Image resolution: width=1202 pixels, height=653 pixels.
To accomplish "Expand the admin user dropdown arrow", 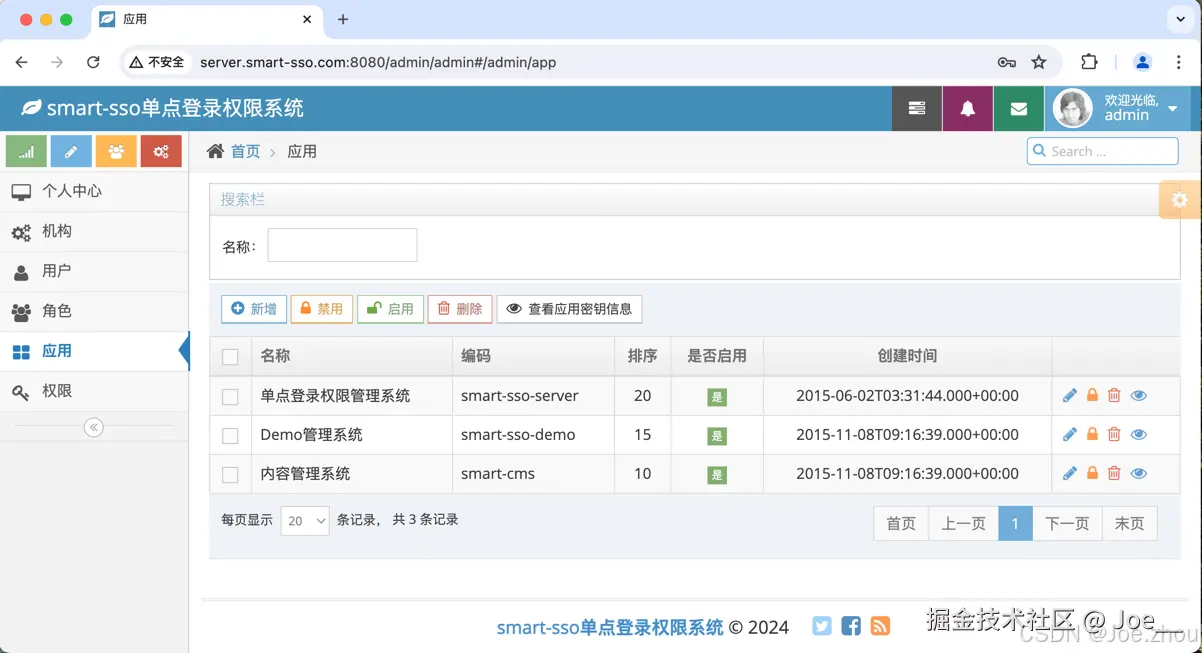I will [1173, 108].
